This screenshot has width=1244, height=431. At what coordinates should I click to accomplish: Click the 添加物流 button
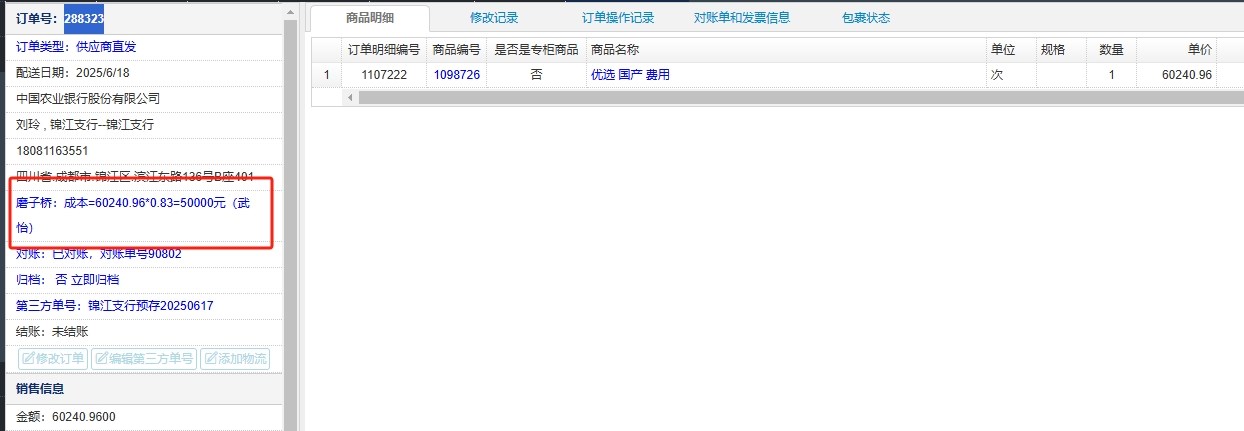(235, 359)
